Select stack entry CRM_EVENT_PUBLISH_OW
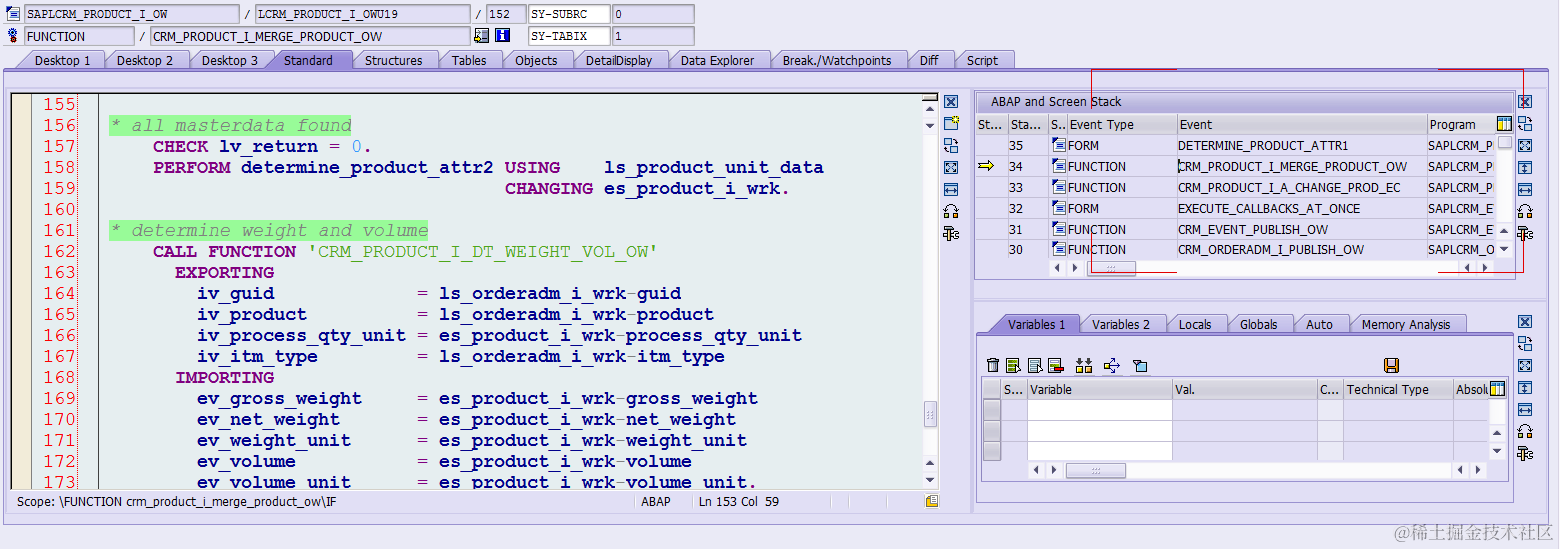1560x549 pixels. point(1301,229)
